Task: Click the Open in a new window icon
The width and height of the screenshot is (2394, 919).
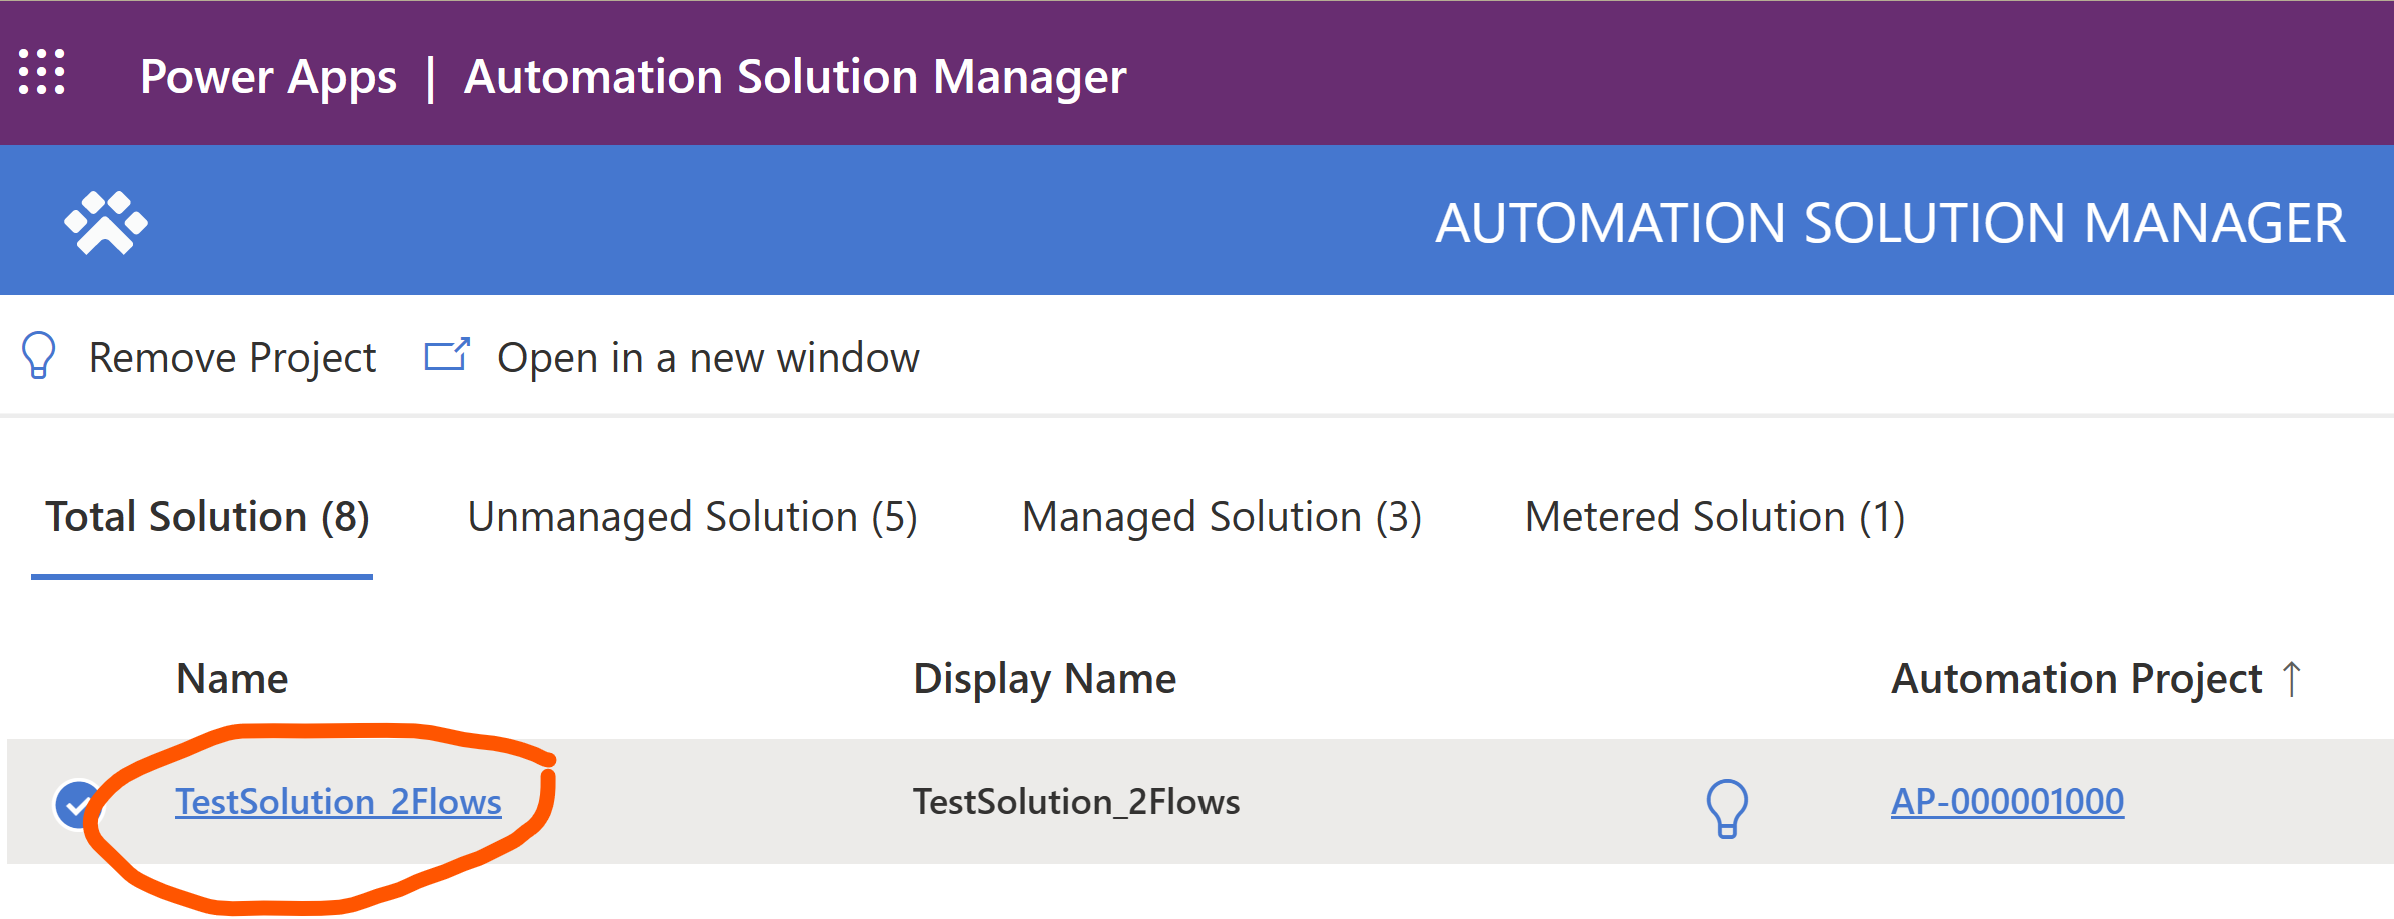Action: [448, 356]
